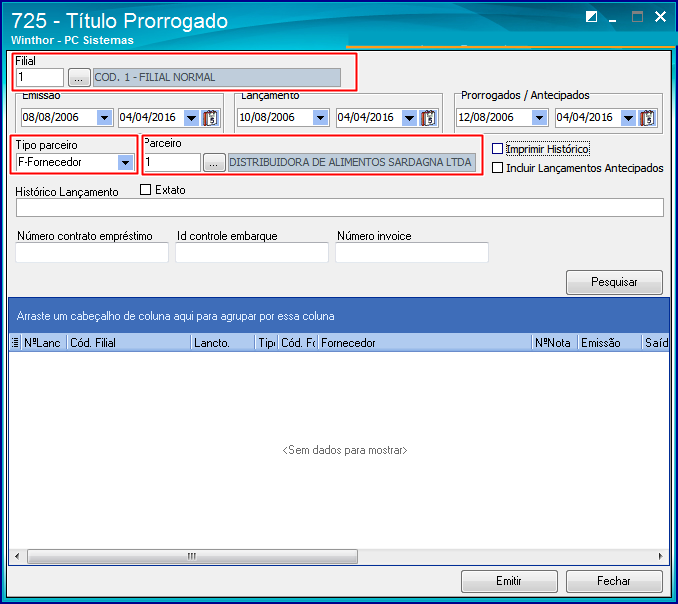Click the calendar icon in Prorrogados / Antecipados group
This screenshot has width=678, height=604.
648,118
